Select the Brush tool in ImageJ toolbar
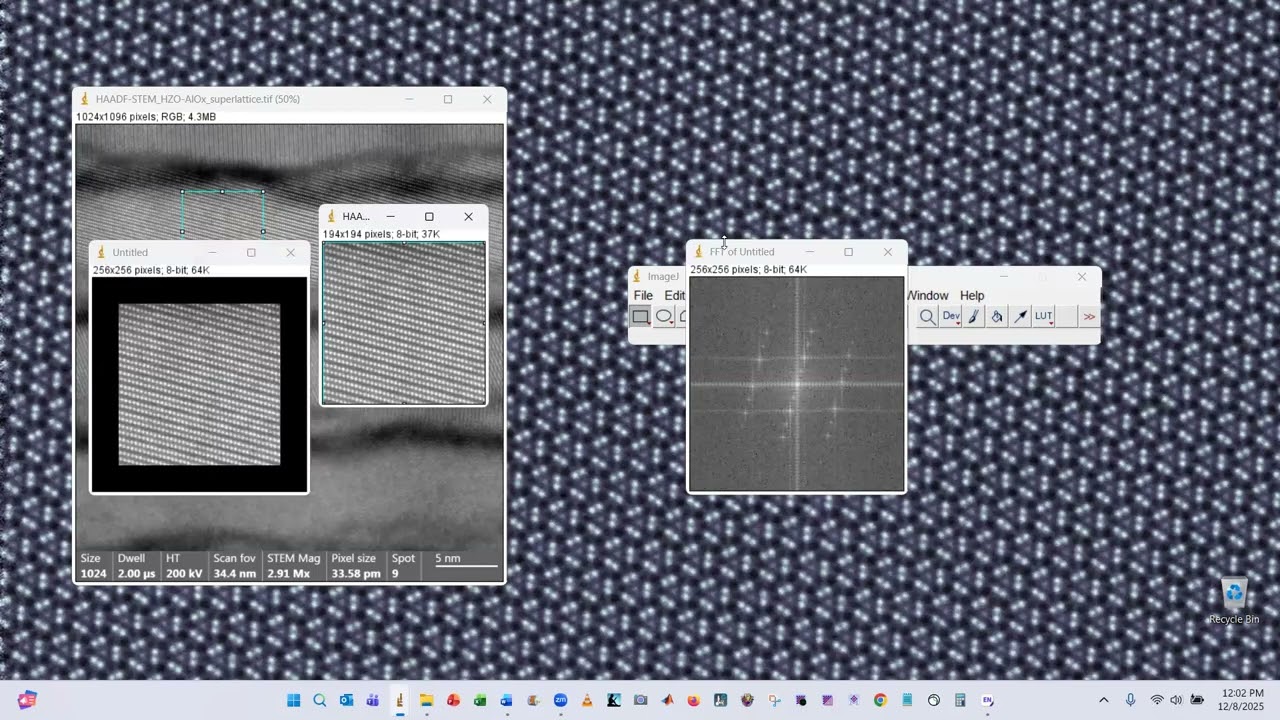Image resolution: width=1280 pixels, height=720 pixels. pos(974,316)
